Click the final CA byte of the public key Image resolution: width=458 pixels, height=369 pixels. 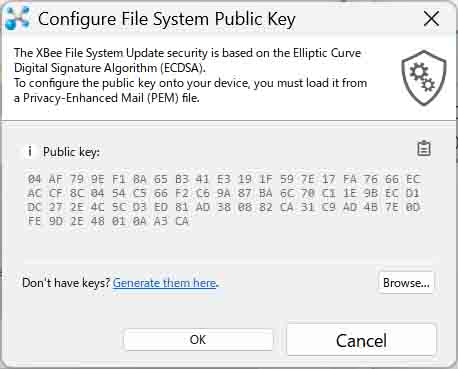coord(182,221)
